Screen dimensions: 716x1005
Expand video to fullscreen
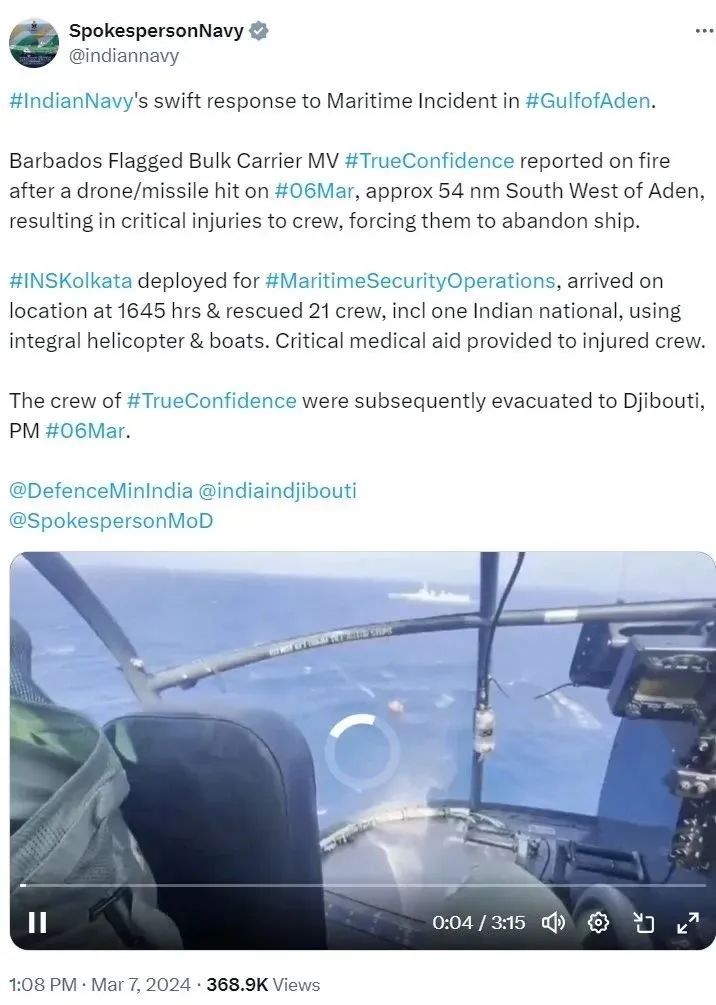(x=688, y=923)
